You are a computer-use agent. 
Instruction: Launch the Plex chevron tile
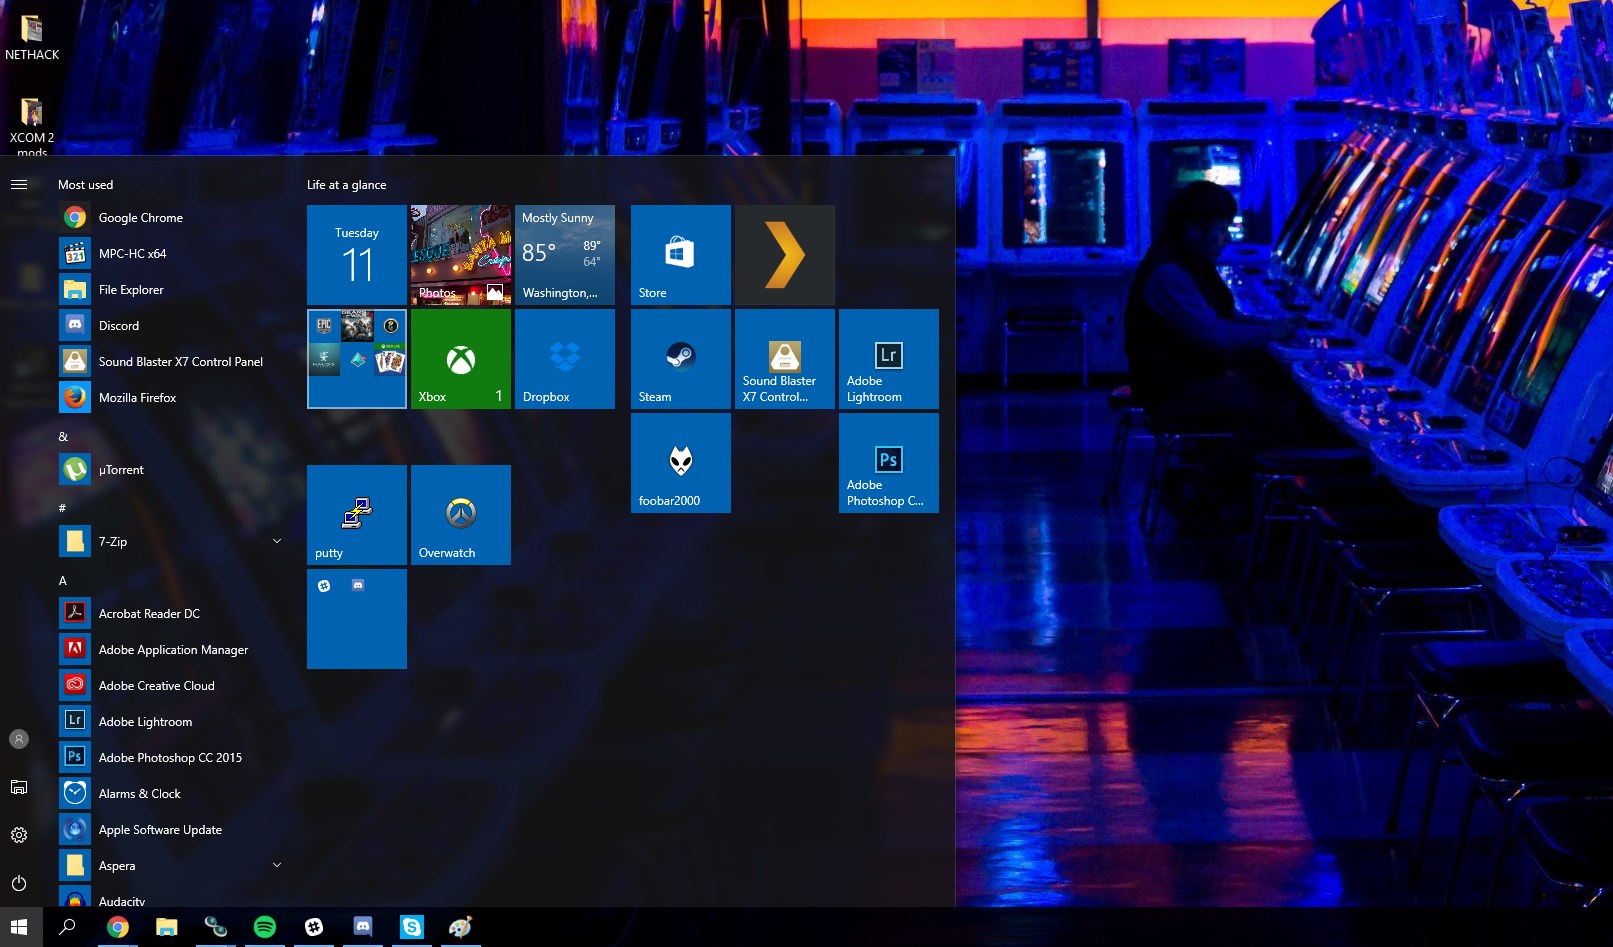click(785, 255)
